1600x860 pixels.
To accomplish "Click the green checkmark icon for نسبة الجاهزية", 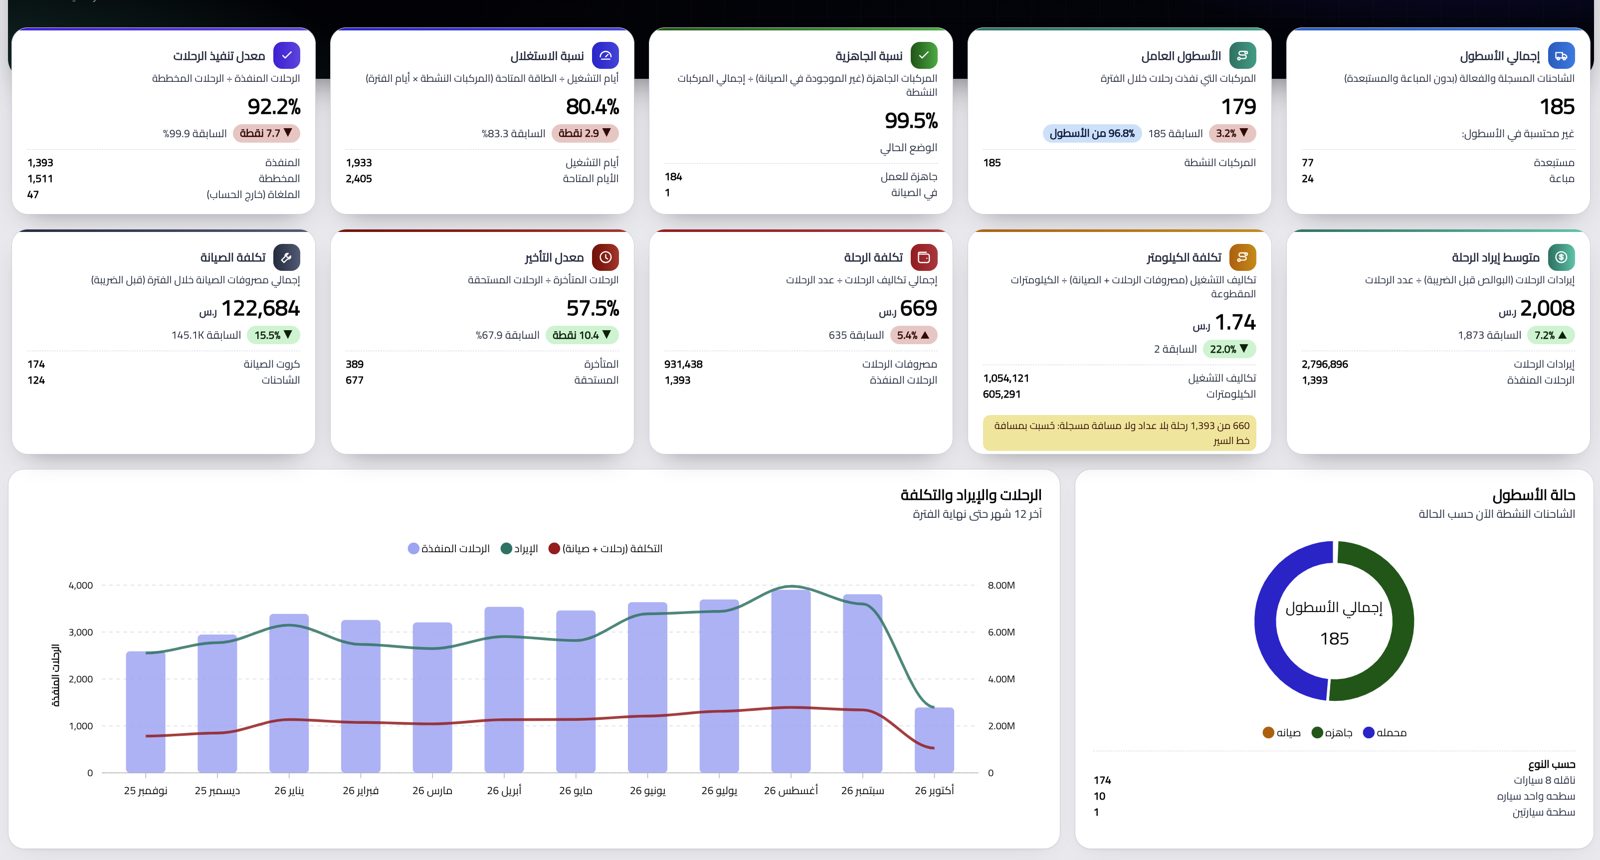I will 924,56.
